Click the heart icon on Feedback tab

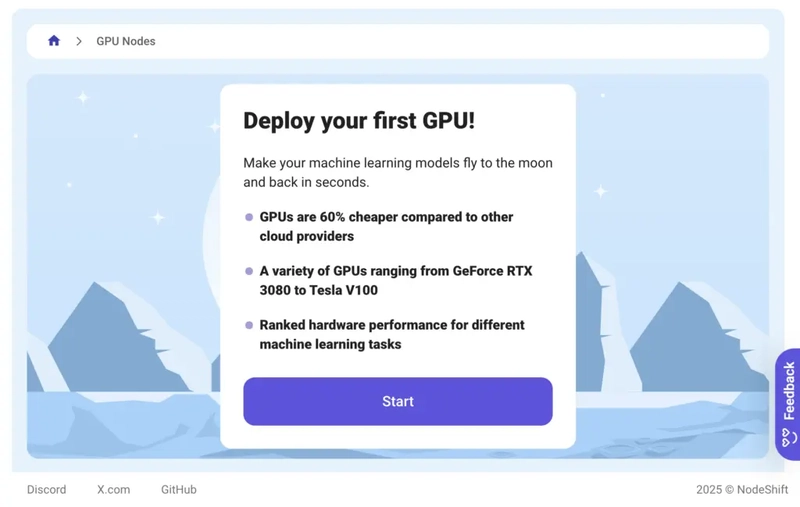(x=788, y=437)
